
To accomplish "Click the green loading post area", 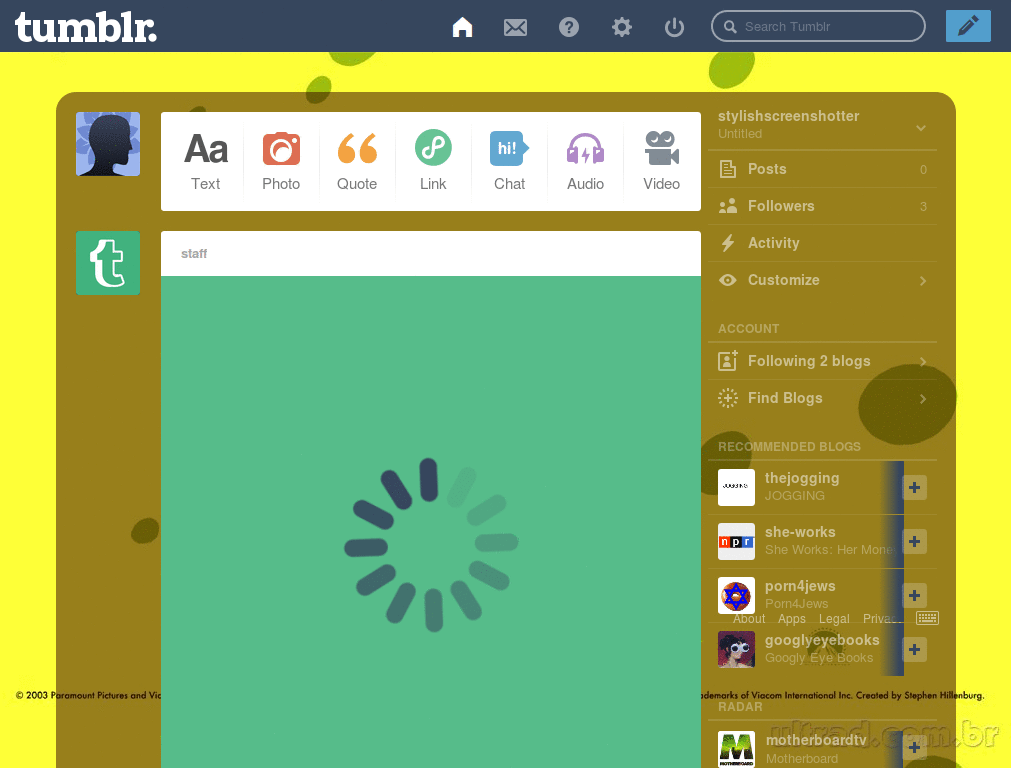I will [431, 522].
